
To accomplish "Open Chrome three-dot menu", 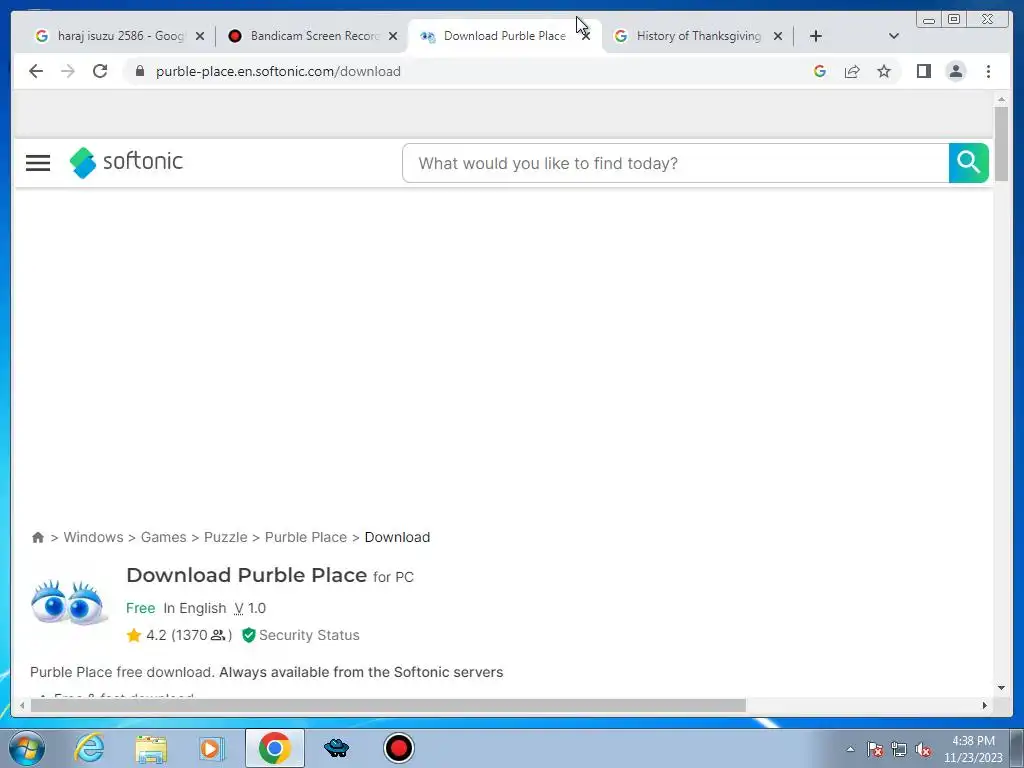I will (988, 71).
